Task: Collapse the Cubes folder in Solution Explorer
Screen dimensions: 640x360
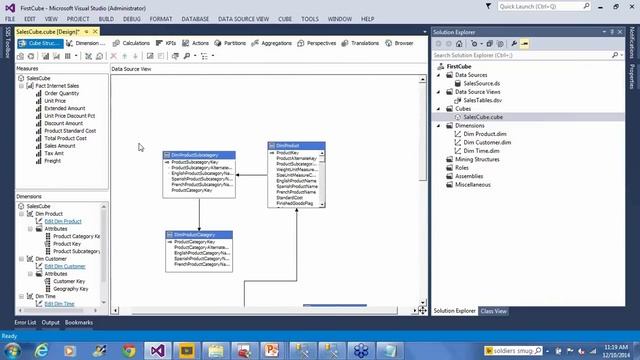Action: pyautogui.click(x=439, y=109)
